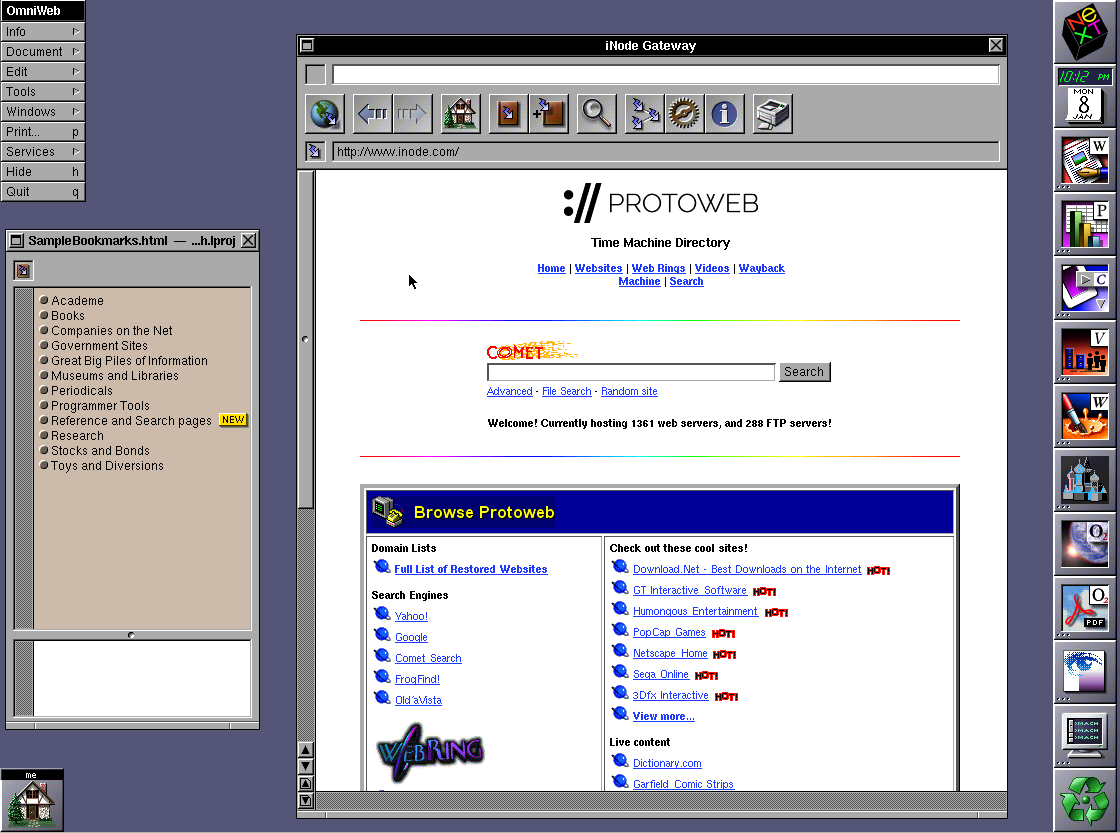Screen dimensions: 1120x833
Task: Open the recycler dock icon
Action: click(x=1085, y=800)
